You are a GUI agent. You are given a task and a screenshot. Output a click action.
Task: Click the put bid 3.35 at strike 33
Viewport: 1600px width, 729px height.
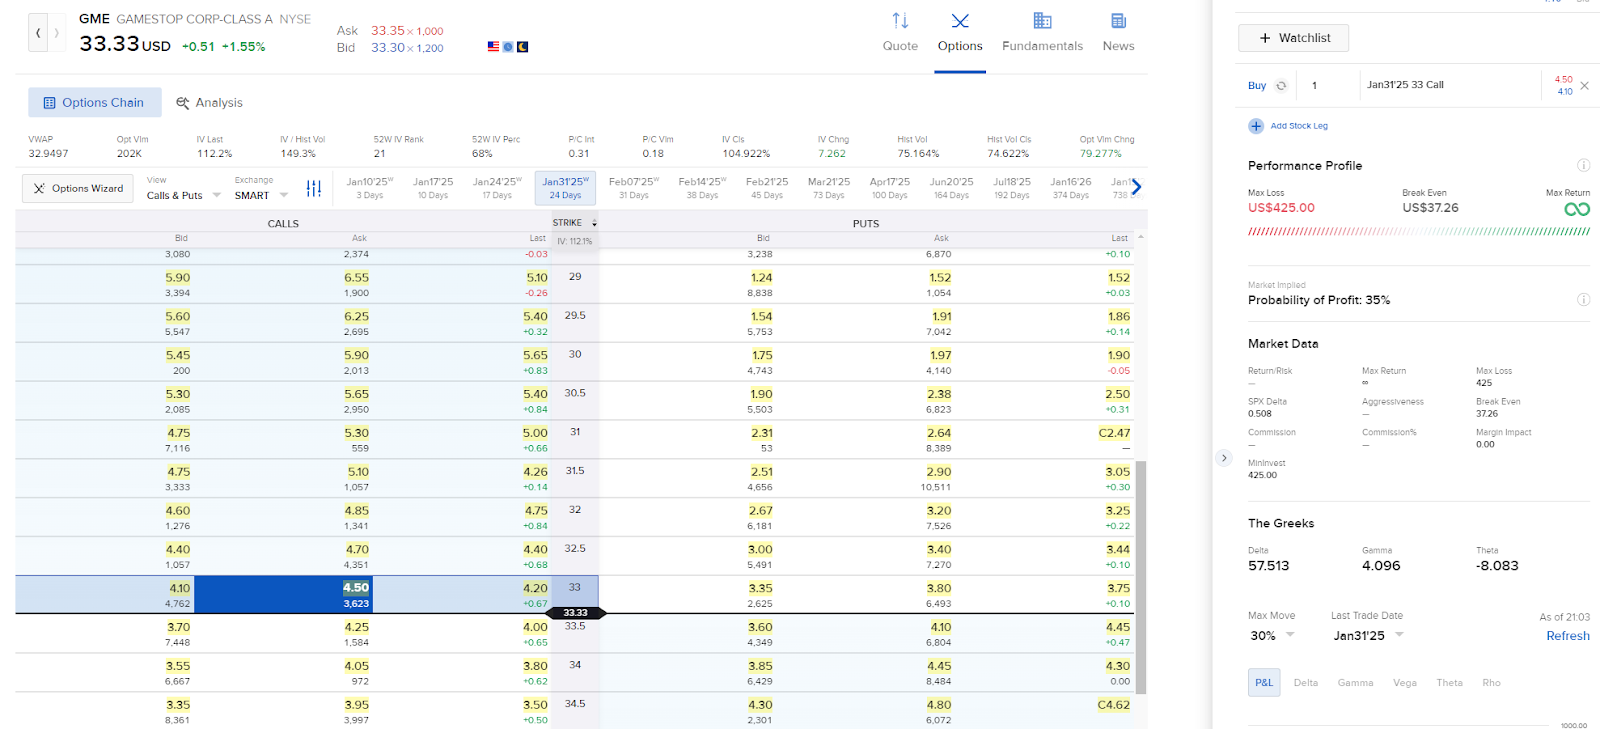point(760,588)
